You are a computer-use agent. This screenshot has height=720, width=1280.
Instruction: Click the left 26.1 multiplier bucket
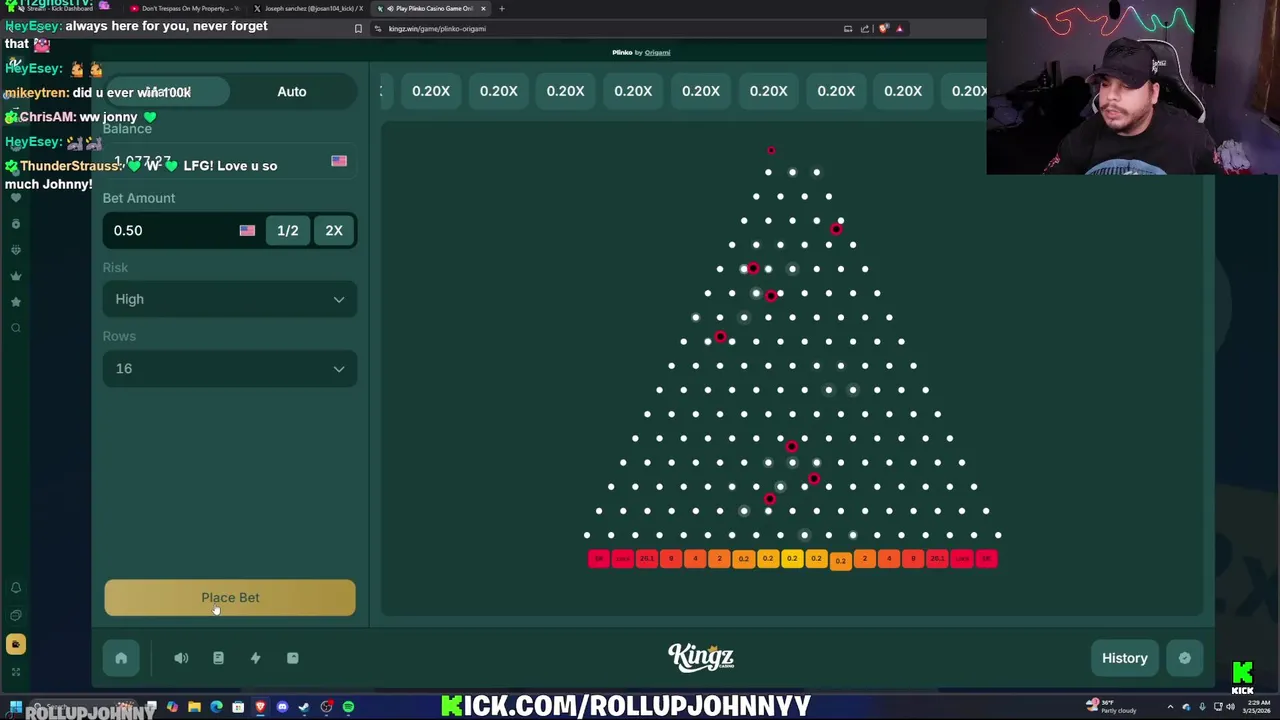coord(647,559)
